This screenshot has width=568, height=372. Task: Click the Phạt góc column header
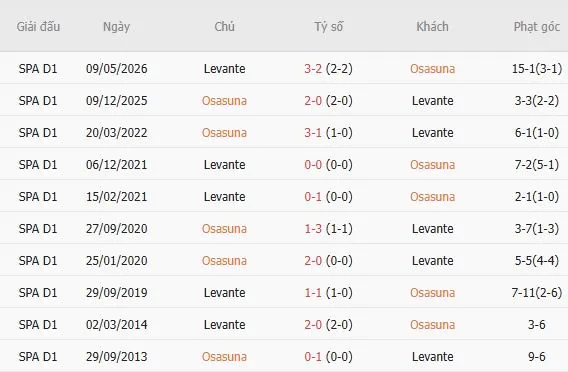click(x=536, y=27)
